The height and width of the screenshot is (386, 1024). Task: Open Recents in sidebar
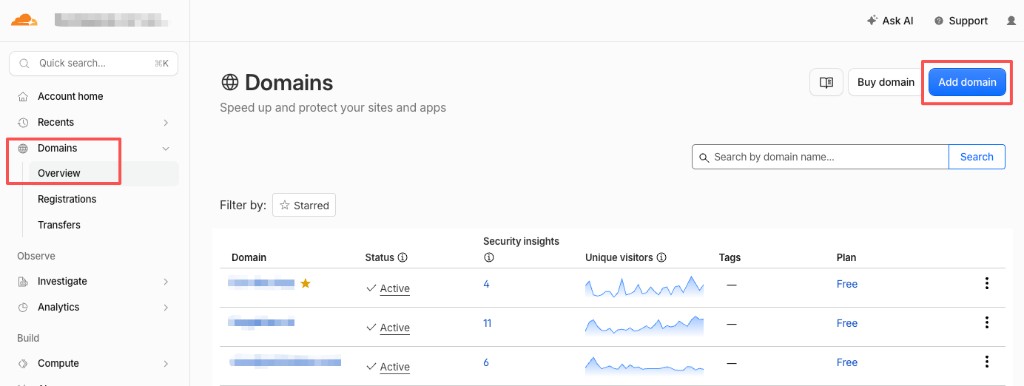(x=56, y=122)
